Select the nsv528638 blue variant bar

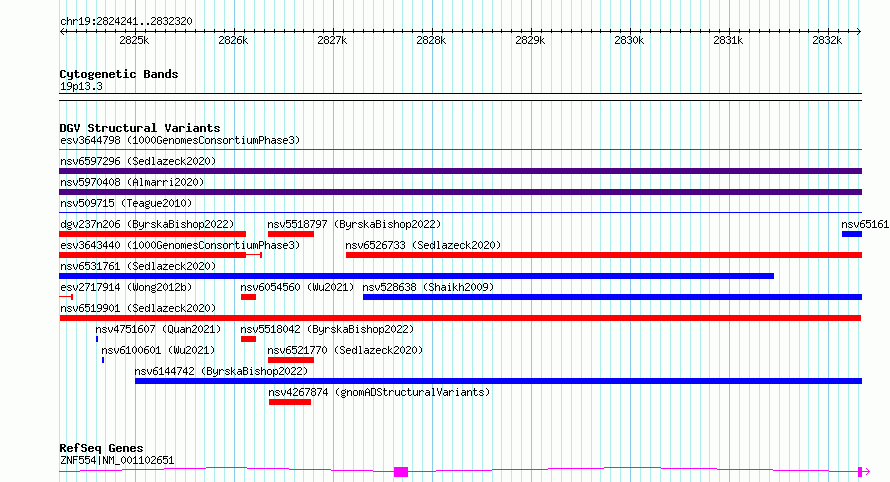click(612, 297)
